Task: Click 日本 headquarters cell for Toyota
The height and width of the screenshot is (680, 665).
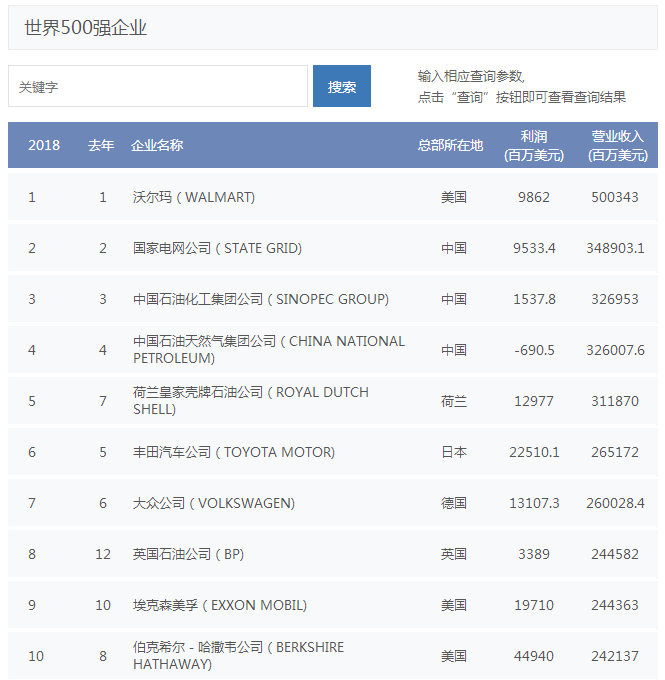Action: click(454, 452)
